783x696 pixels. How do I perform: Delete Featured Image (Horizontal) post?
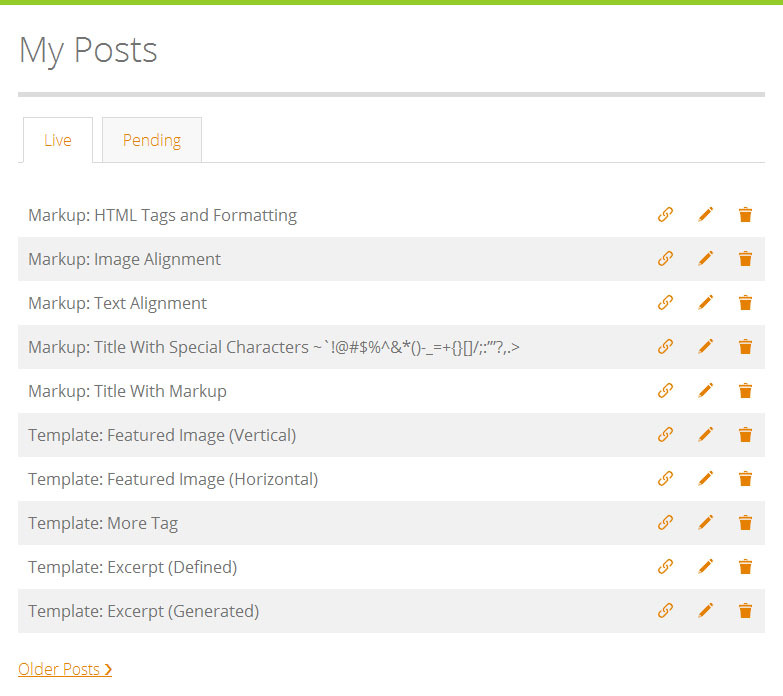tap(745, 478)
